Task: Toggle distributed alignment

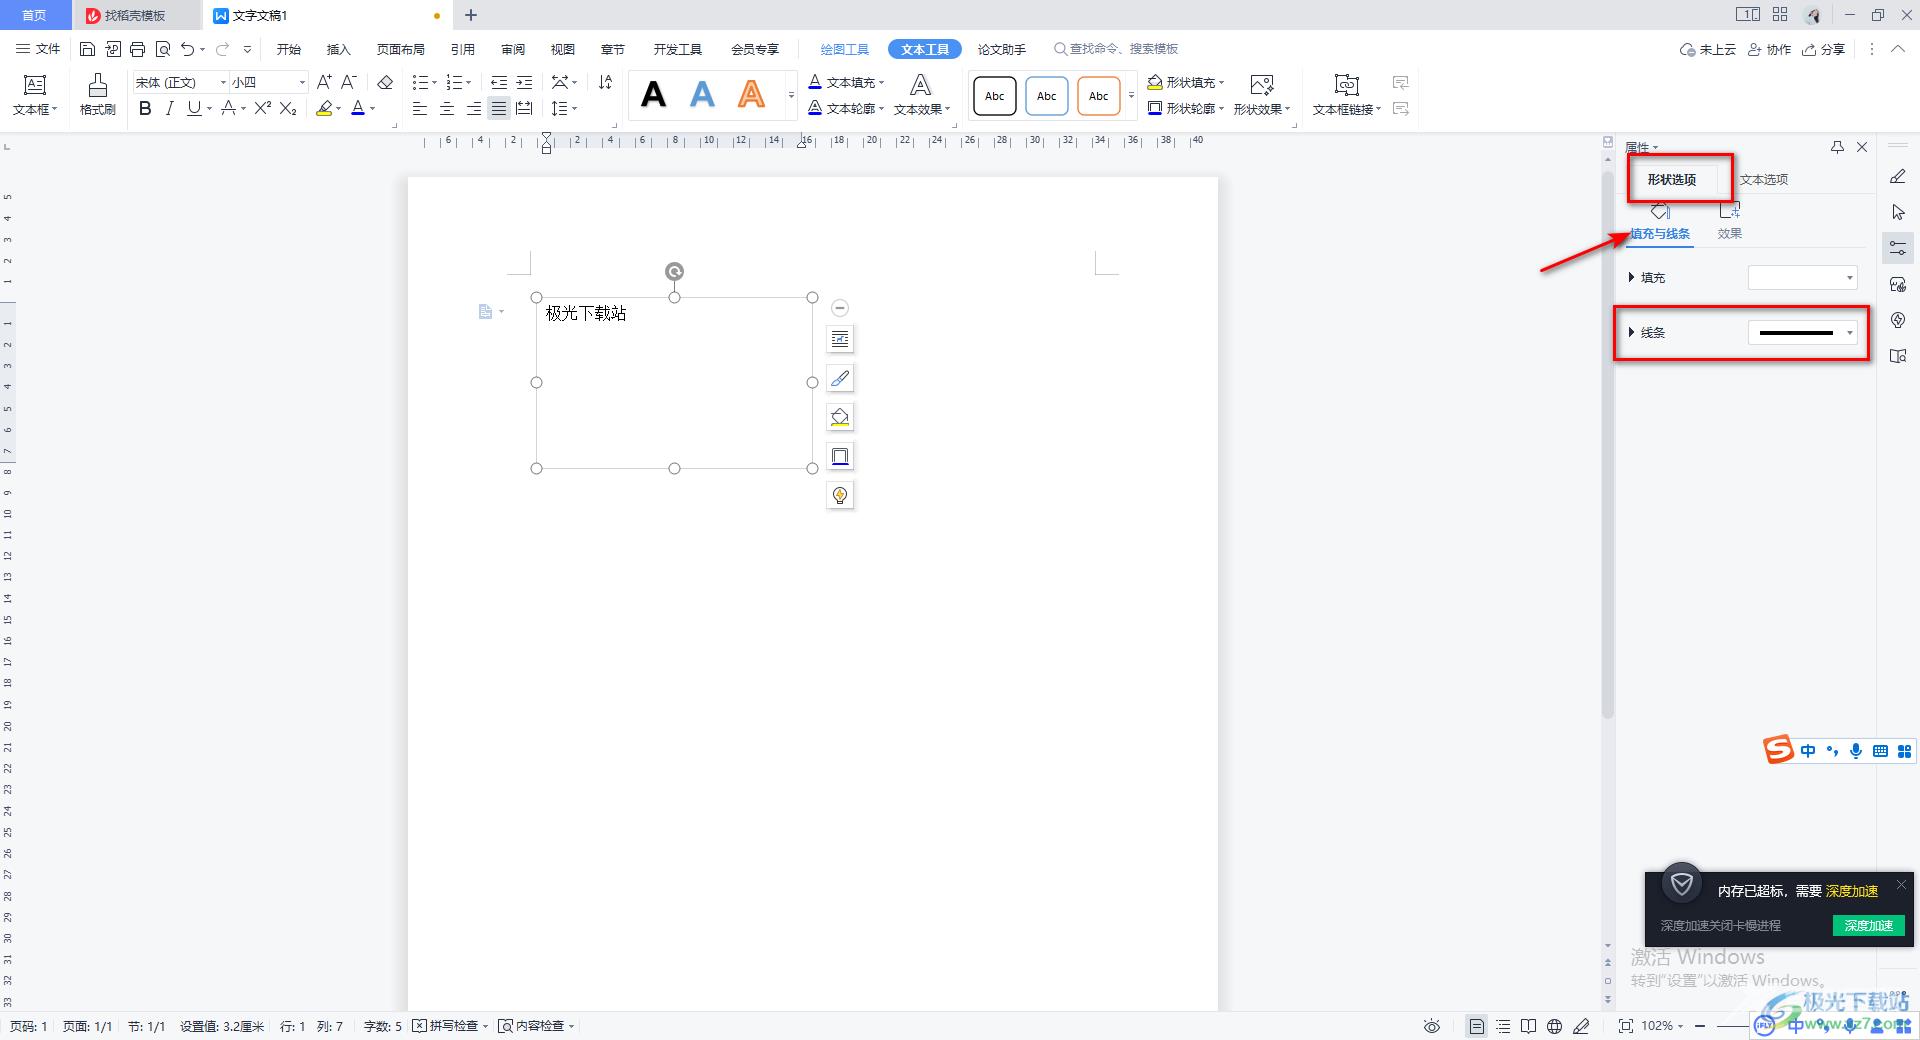Action: 524,108
